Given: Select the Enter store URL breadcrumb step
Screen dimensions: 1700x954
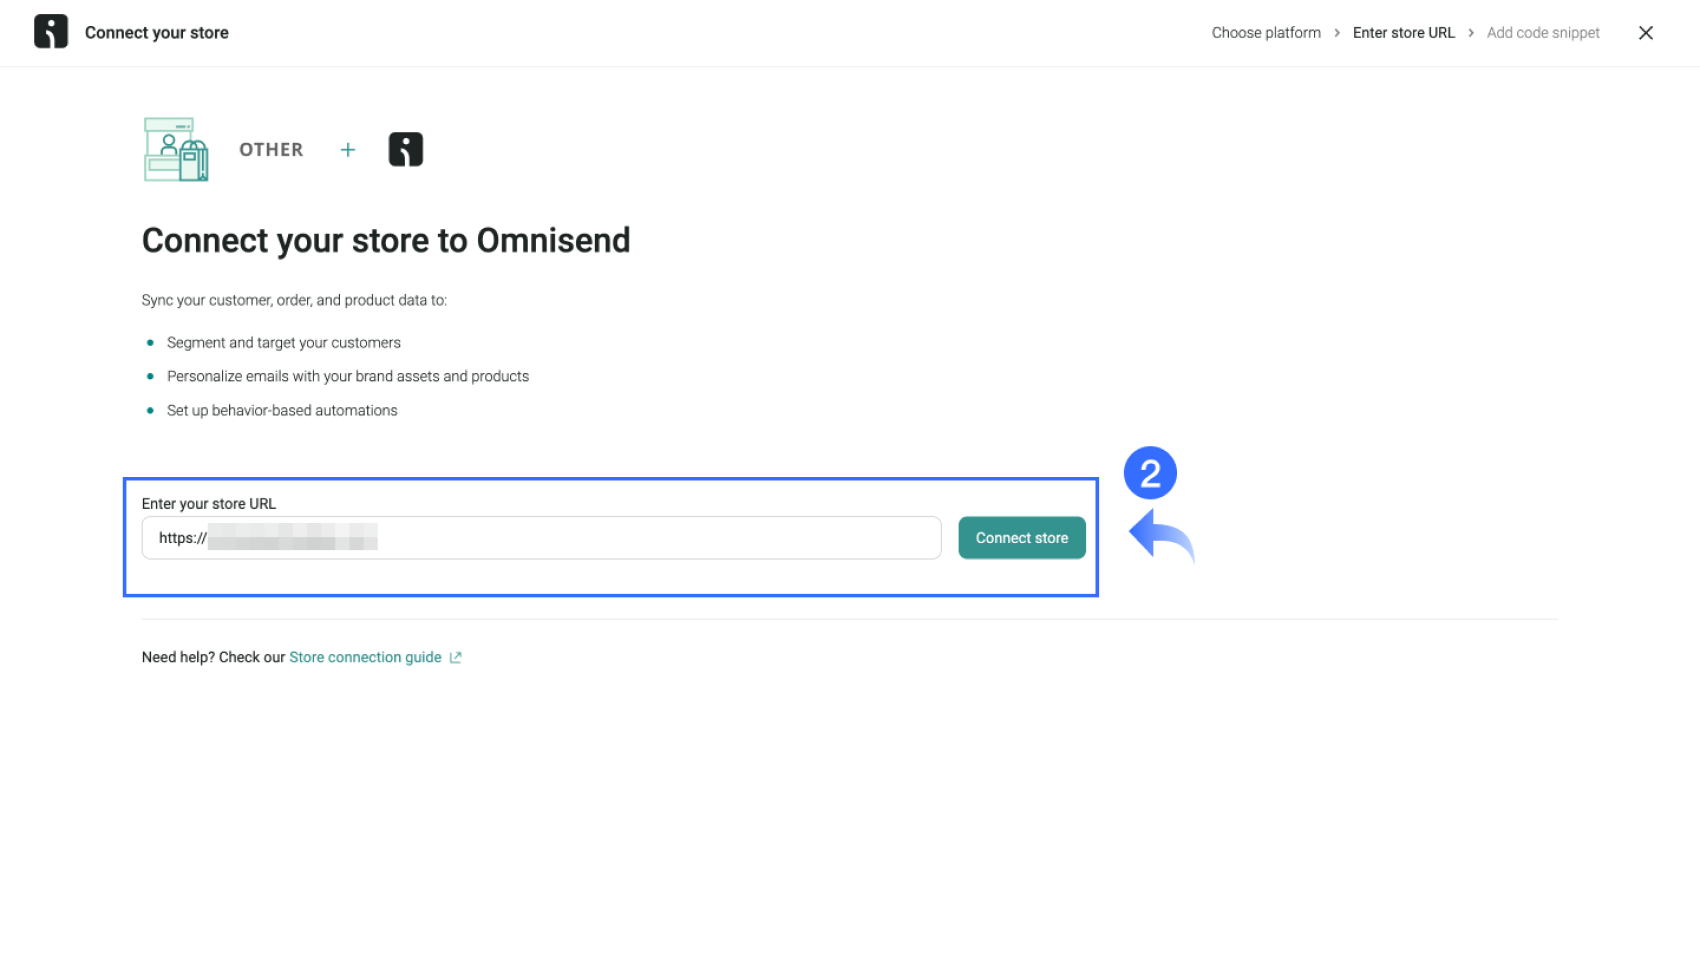Looking at the screenshot, I should point(1404,32).
